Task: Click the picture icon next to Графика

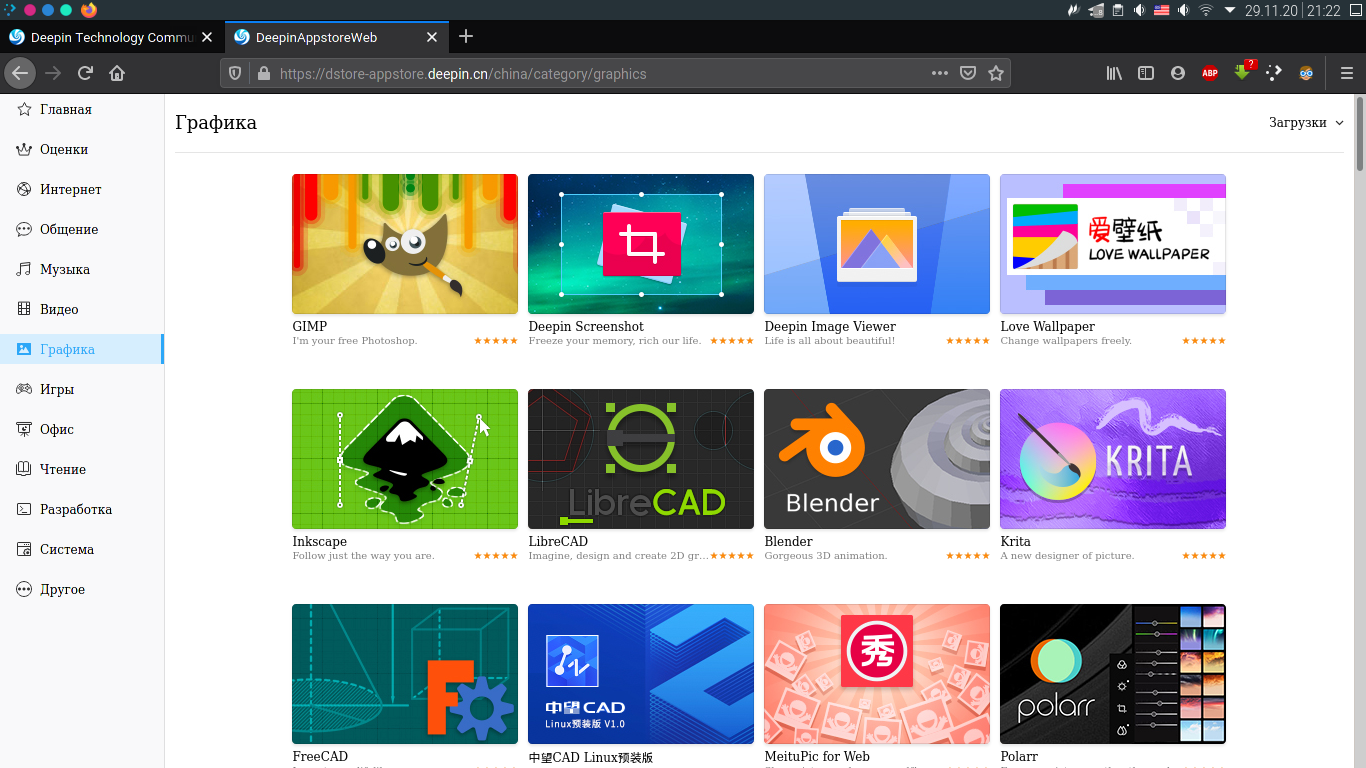Action: tap(24, 349)
